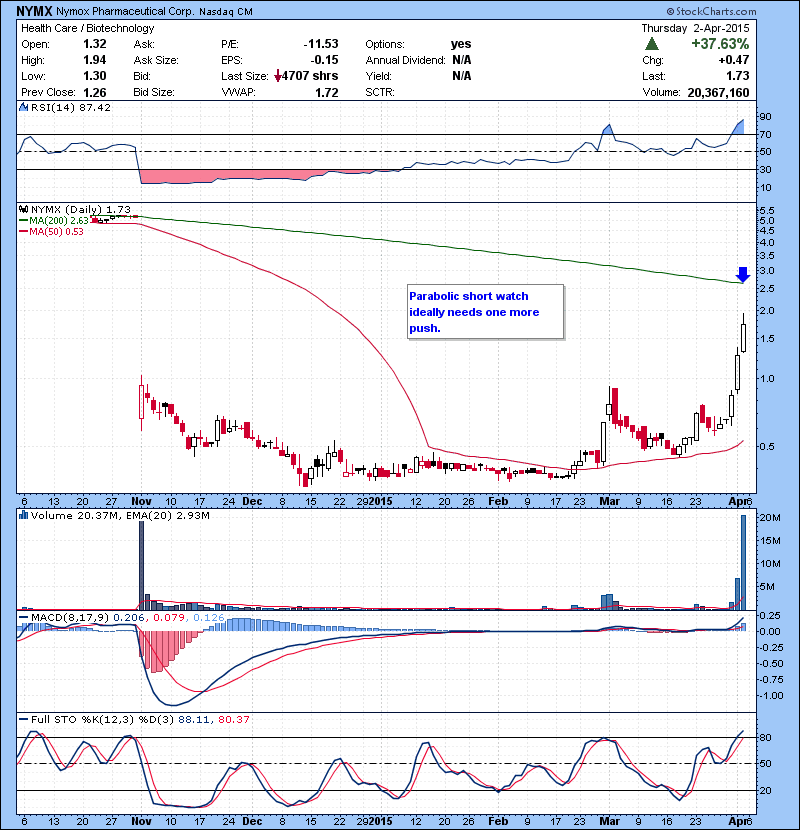The width and height of the screenshot is (800, 830).
Task: Click the -1.00 label on the MACD axis
Action: (x=771, y=696)
